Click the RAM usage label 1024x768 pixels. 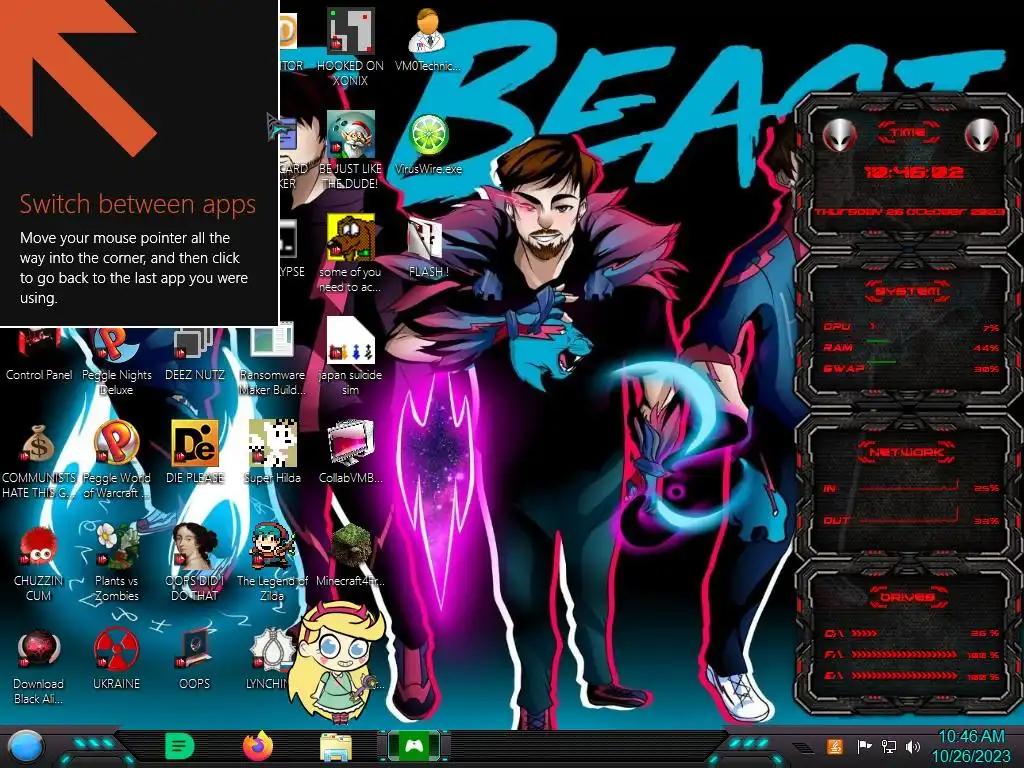point(838,347)
